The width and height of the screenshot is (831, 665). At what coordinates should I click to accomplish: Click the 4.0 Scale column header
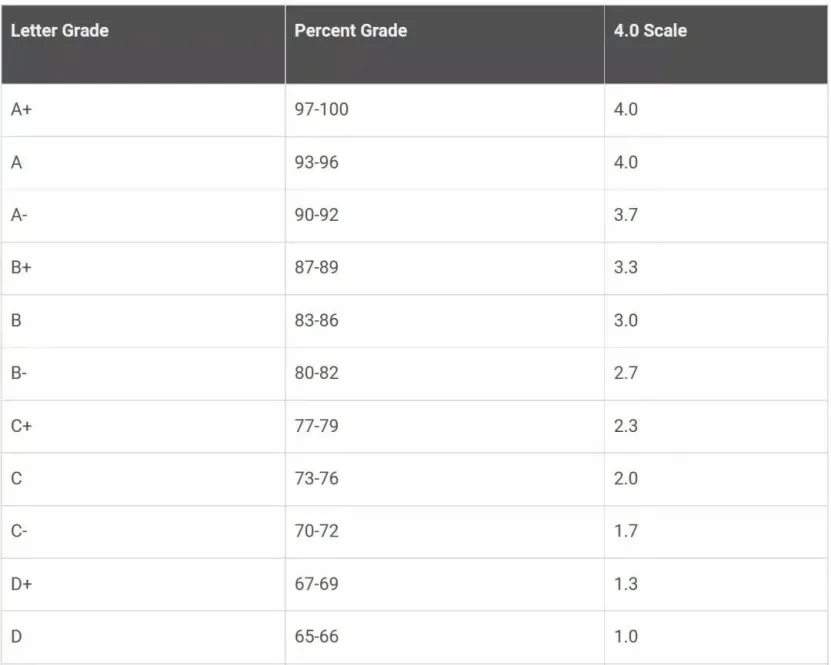coord(650,31)
